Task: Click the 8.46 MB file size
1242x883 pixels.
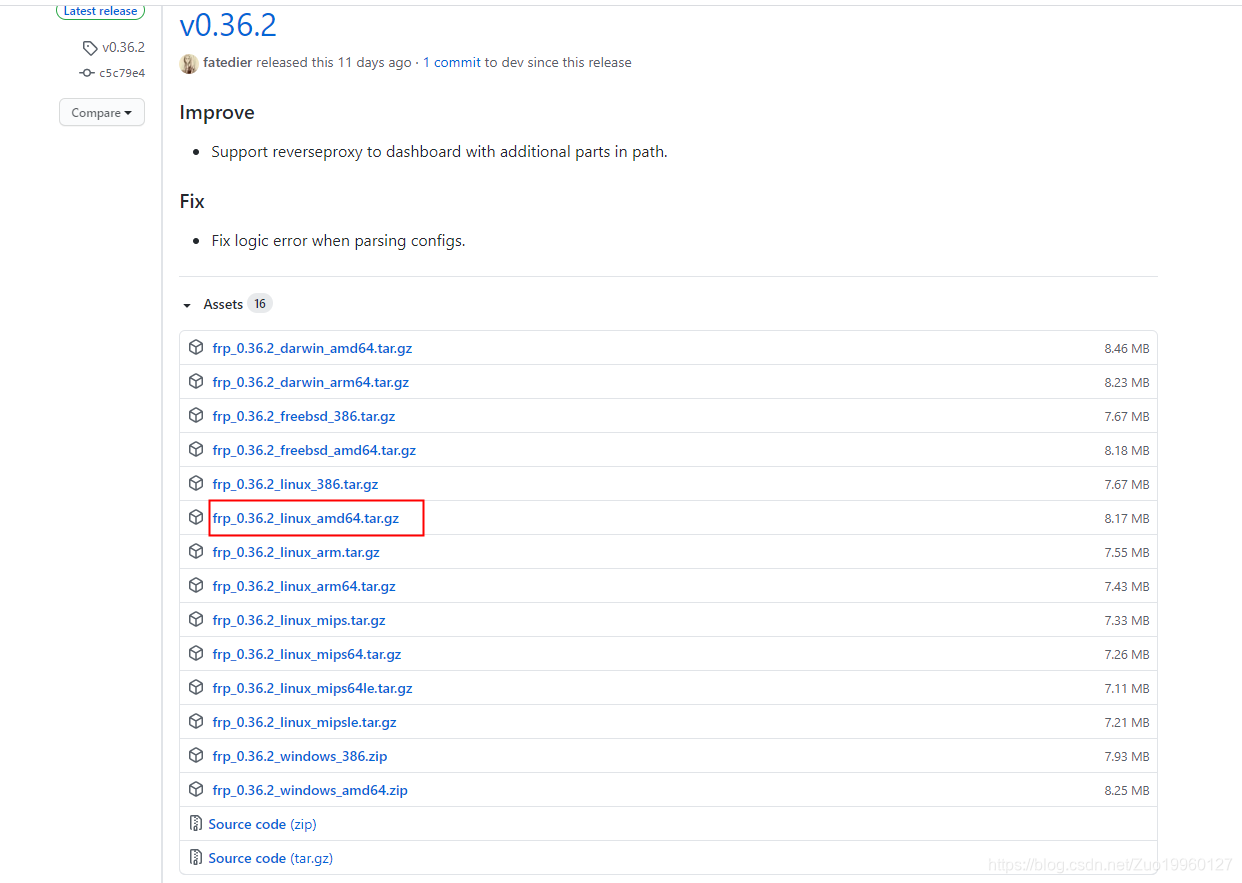Action: tap(1127, 349)
